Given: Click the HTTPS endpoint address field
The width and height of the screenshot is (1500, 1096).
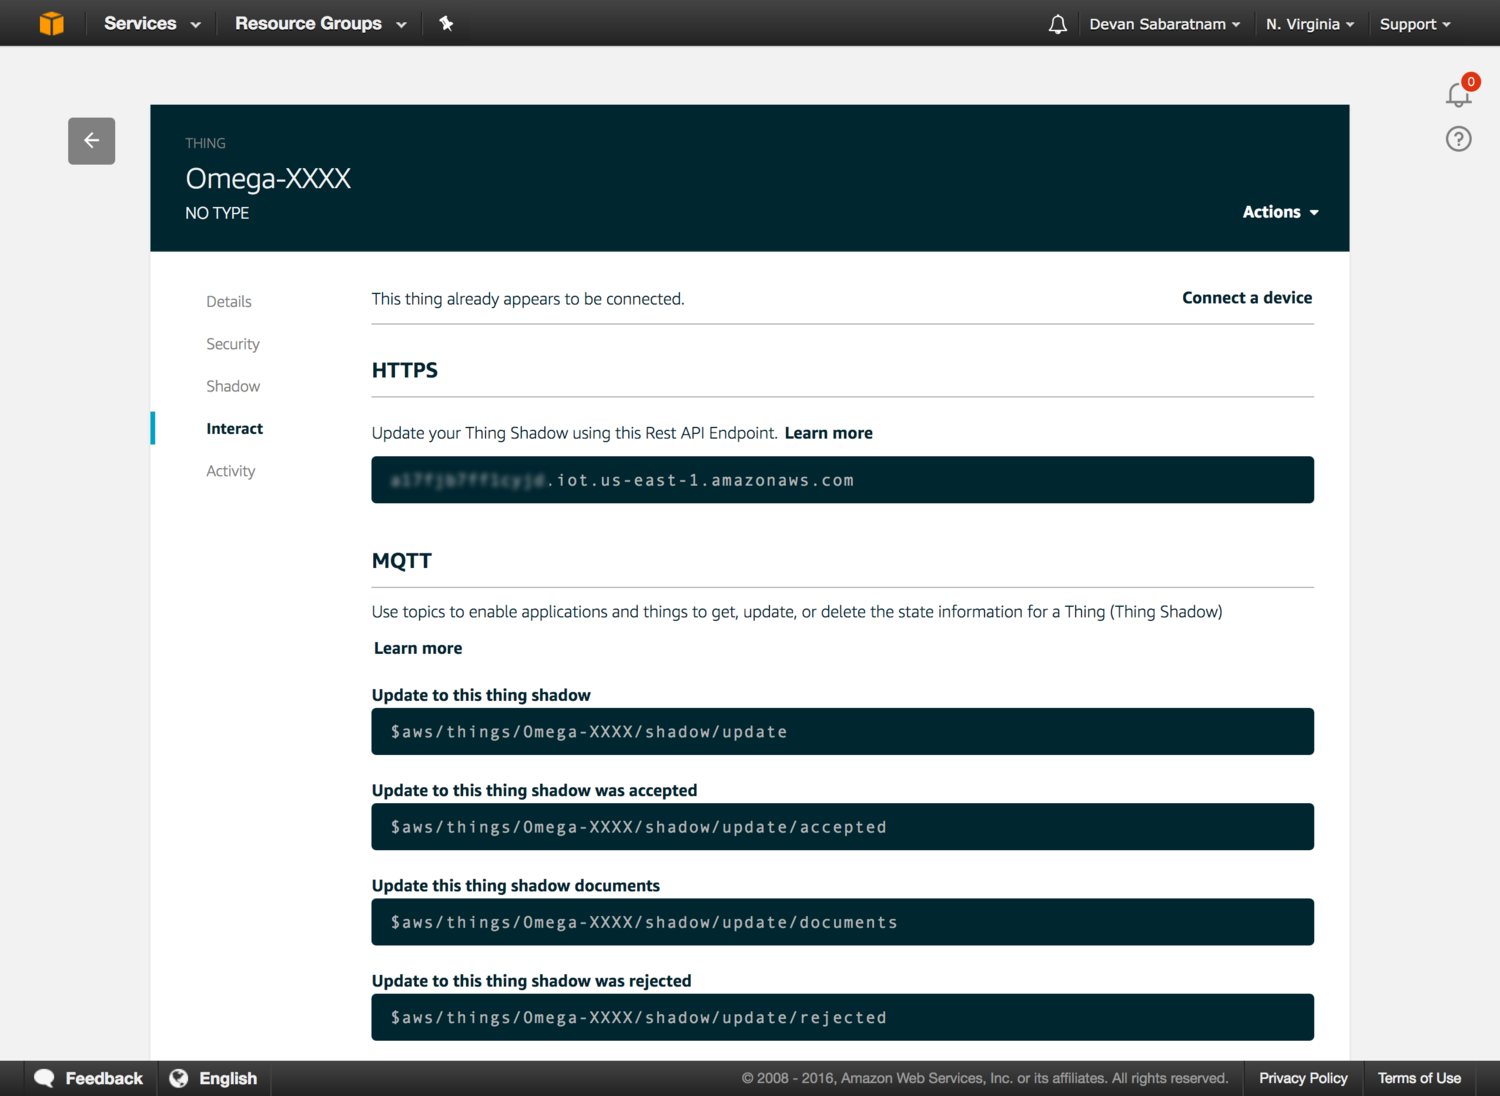Looking at the screenshot, I should click(843, 480).
